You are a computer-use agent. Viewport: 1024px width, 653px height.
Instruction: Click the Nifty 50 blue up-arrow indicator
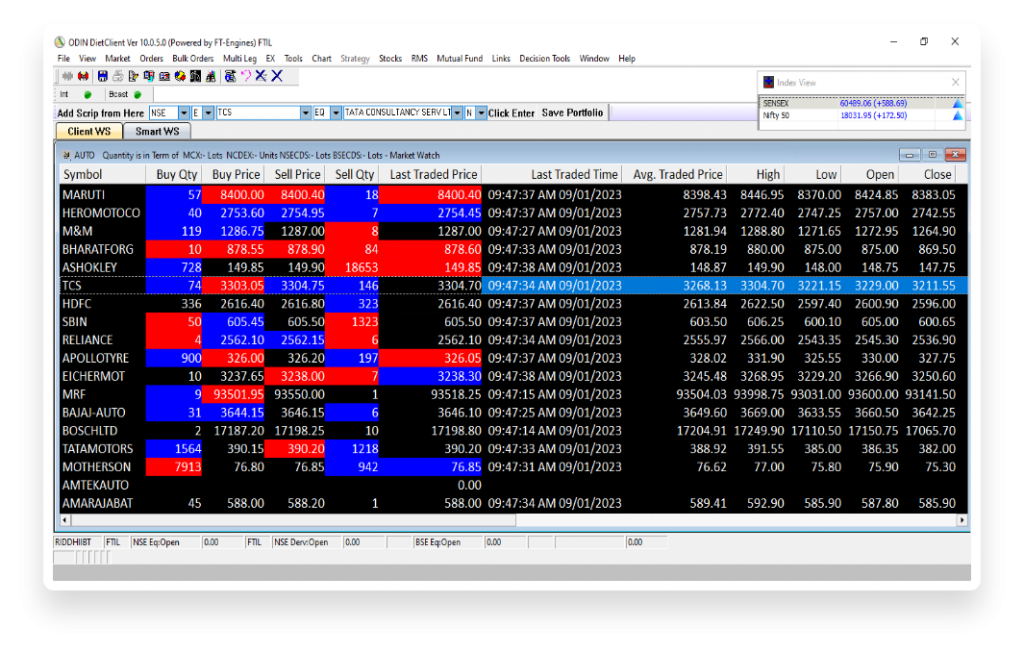(x=957, y=116)
